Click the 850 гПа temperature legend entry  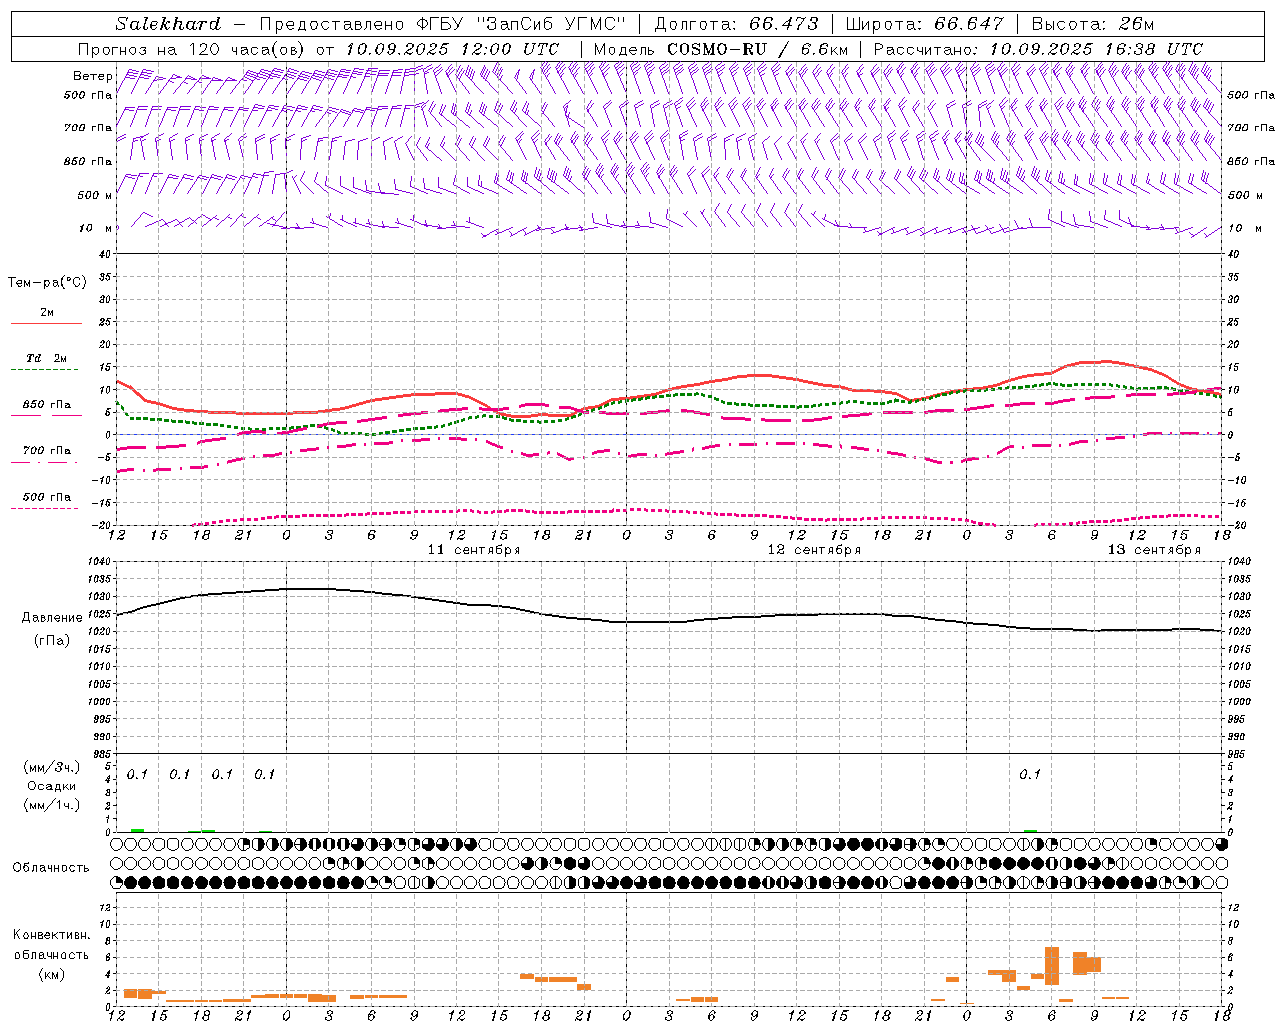tap(46, 405)
